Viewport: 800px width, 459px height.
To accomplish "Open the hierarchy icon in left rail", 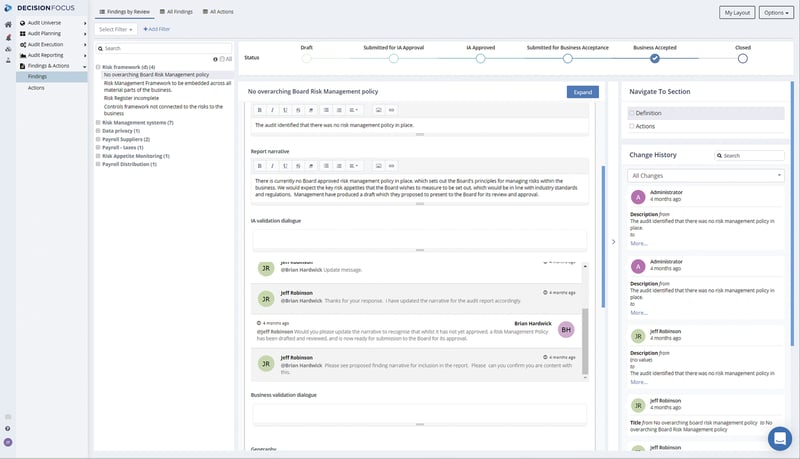I will 8,49.
